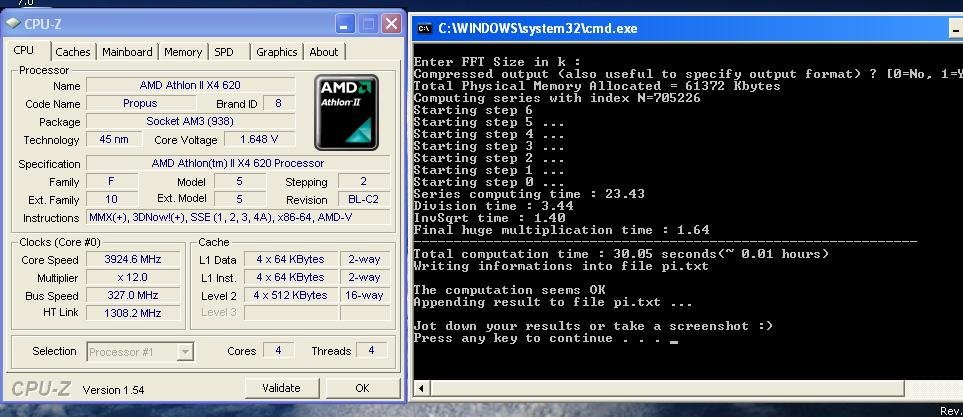The height and width of the screenshot is (417, 963).
Task: Click the 'computation seems OK' line
Action: click(x=509, y=290)
